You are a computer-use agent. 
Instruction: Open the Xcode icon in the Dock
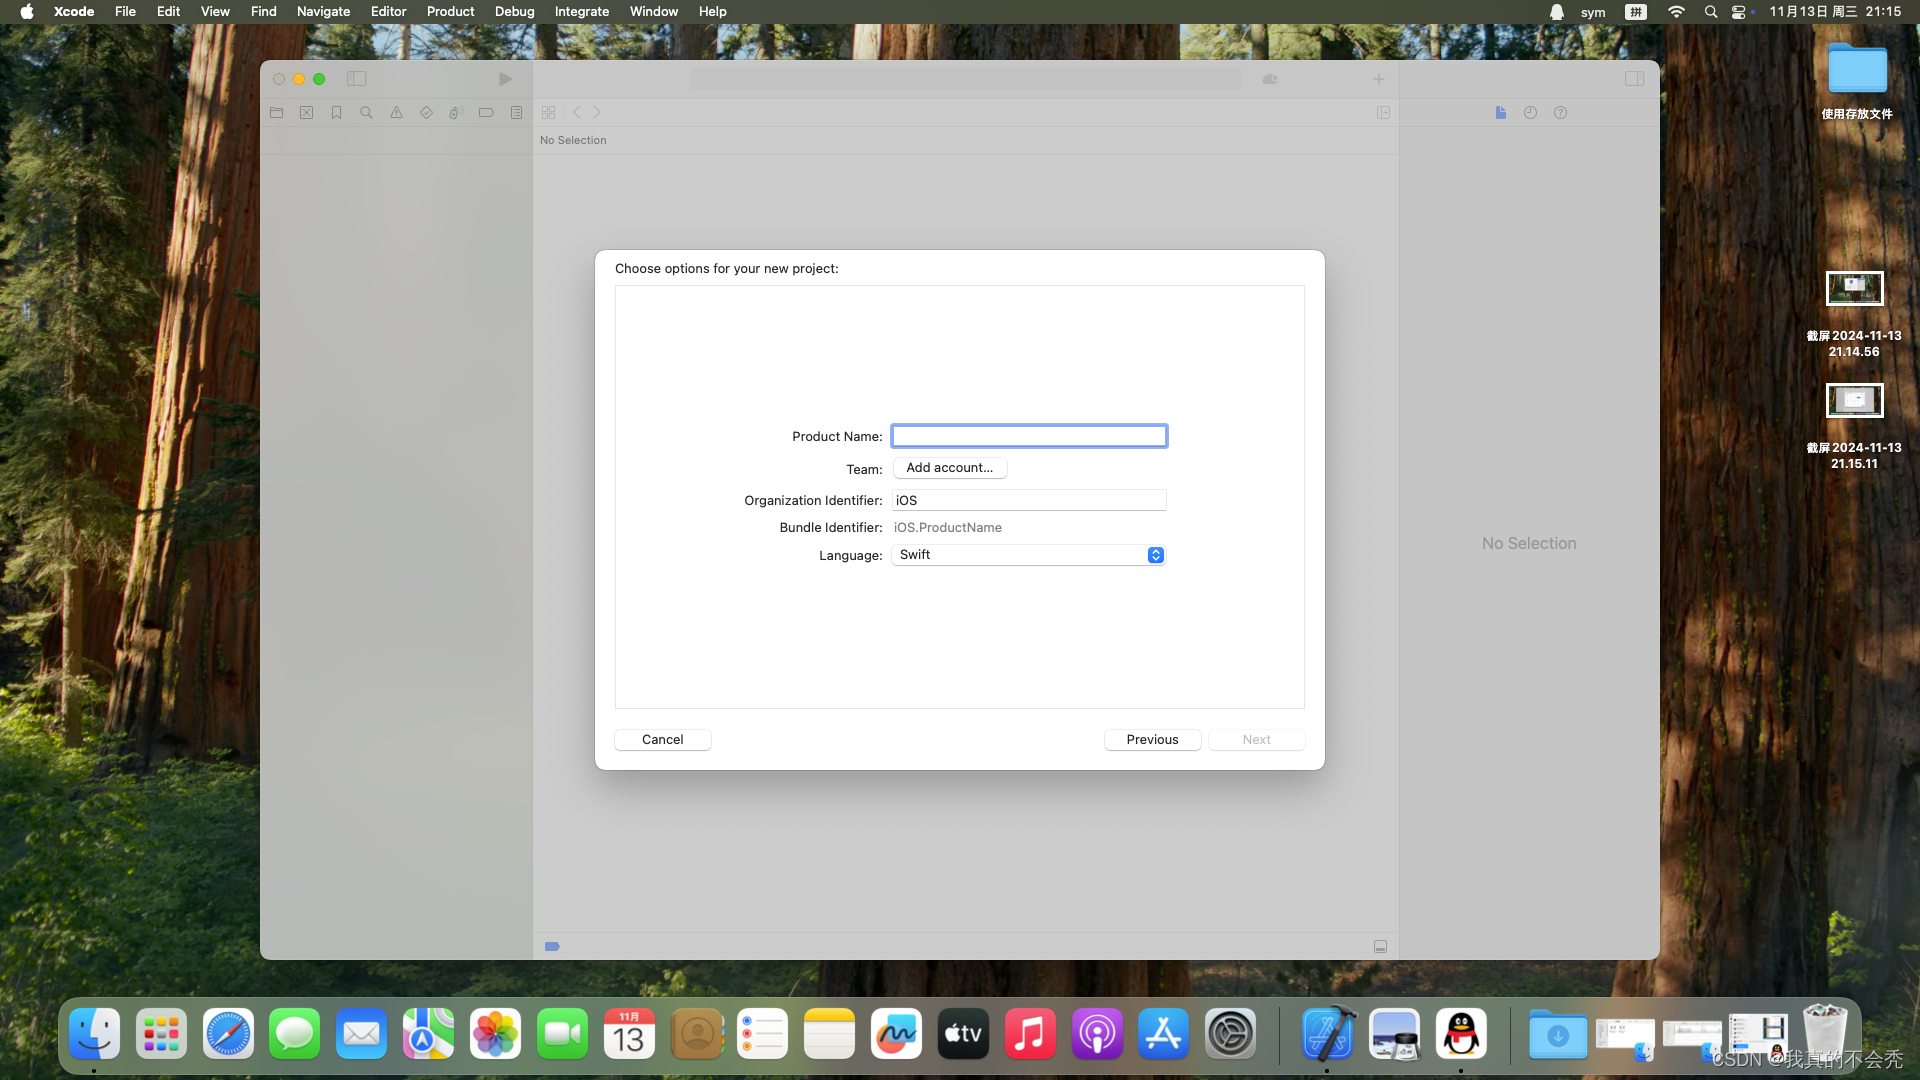[1328, 1034]
